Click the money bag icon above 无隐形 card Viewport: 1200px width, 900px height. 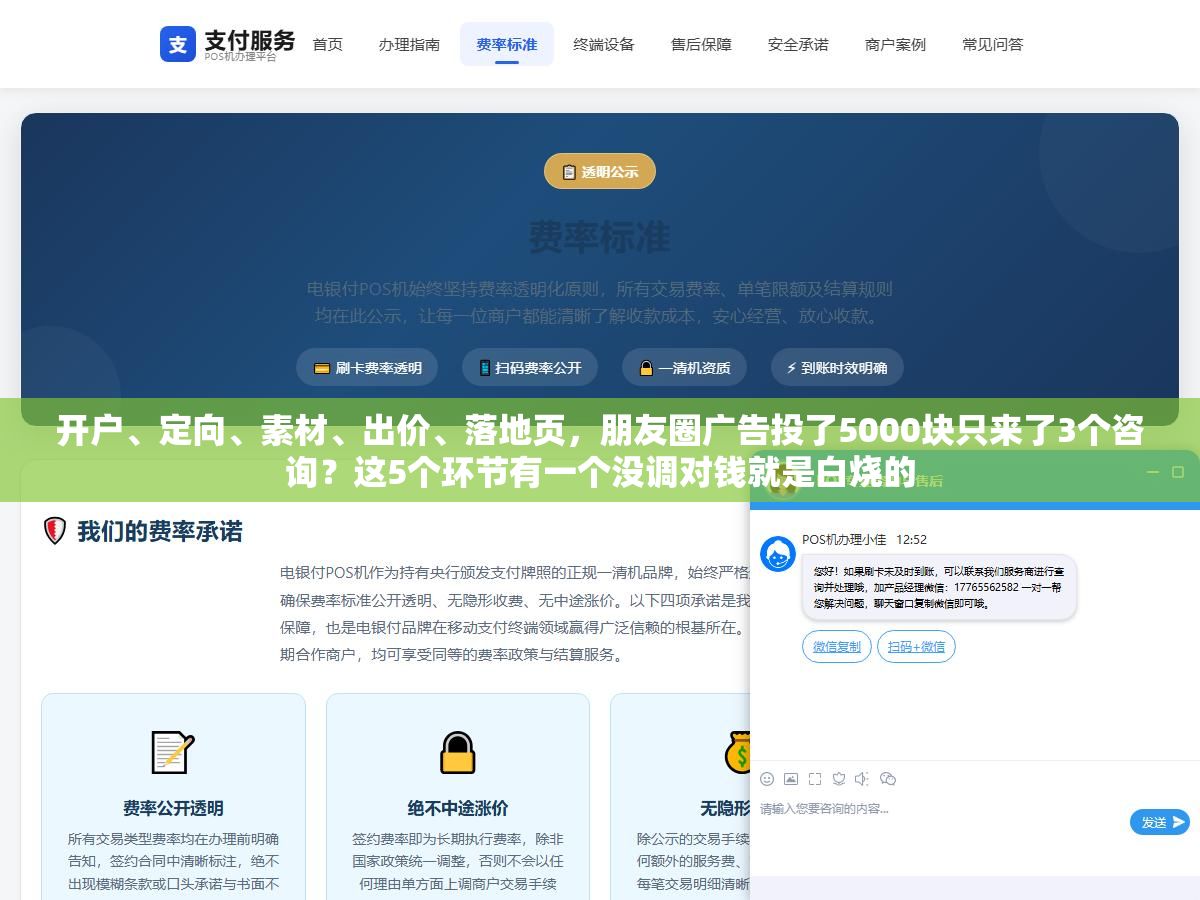coord(739,752)
